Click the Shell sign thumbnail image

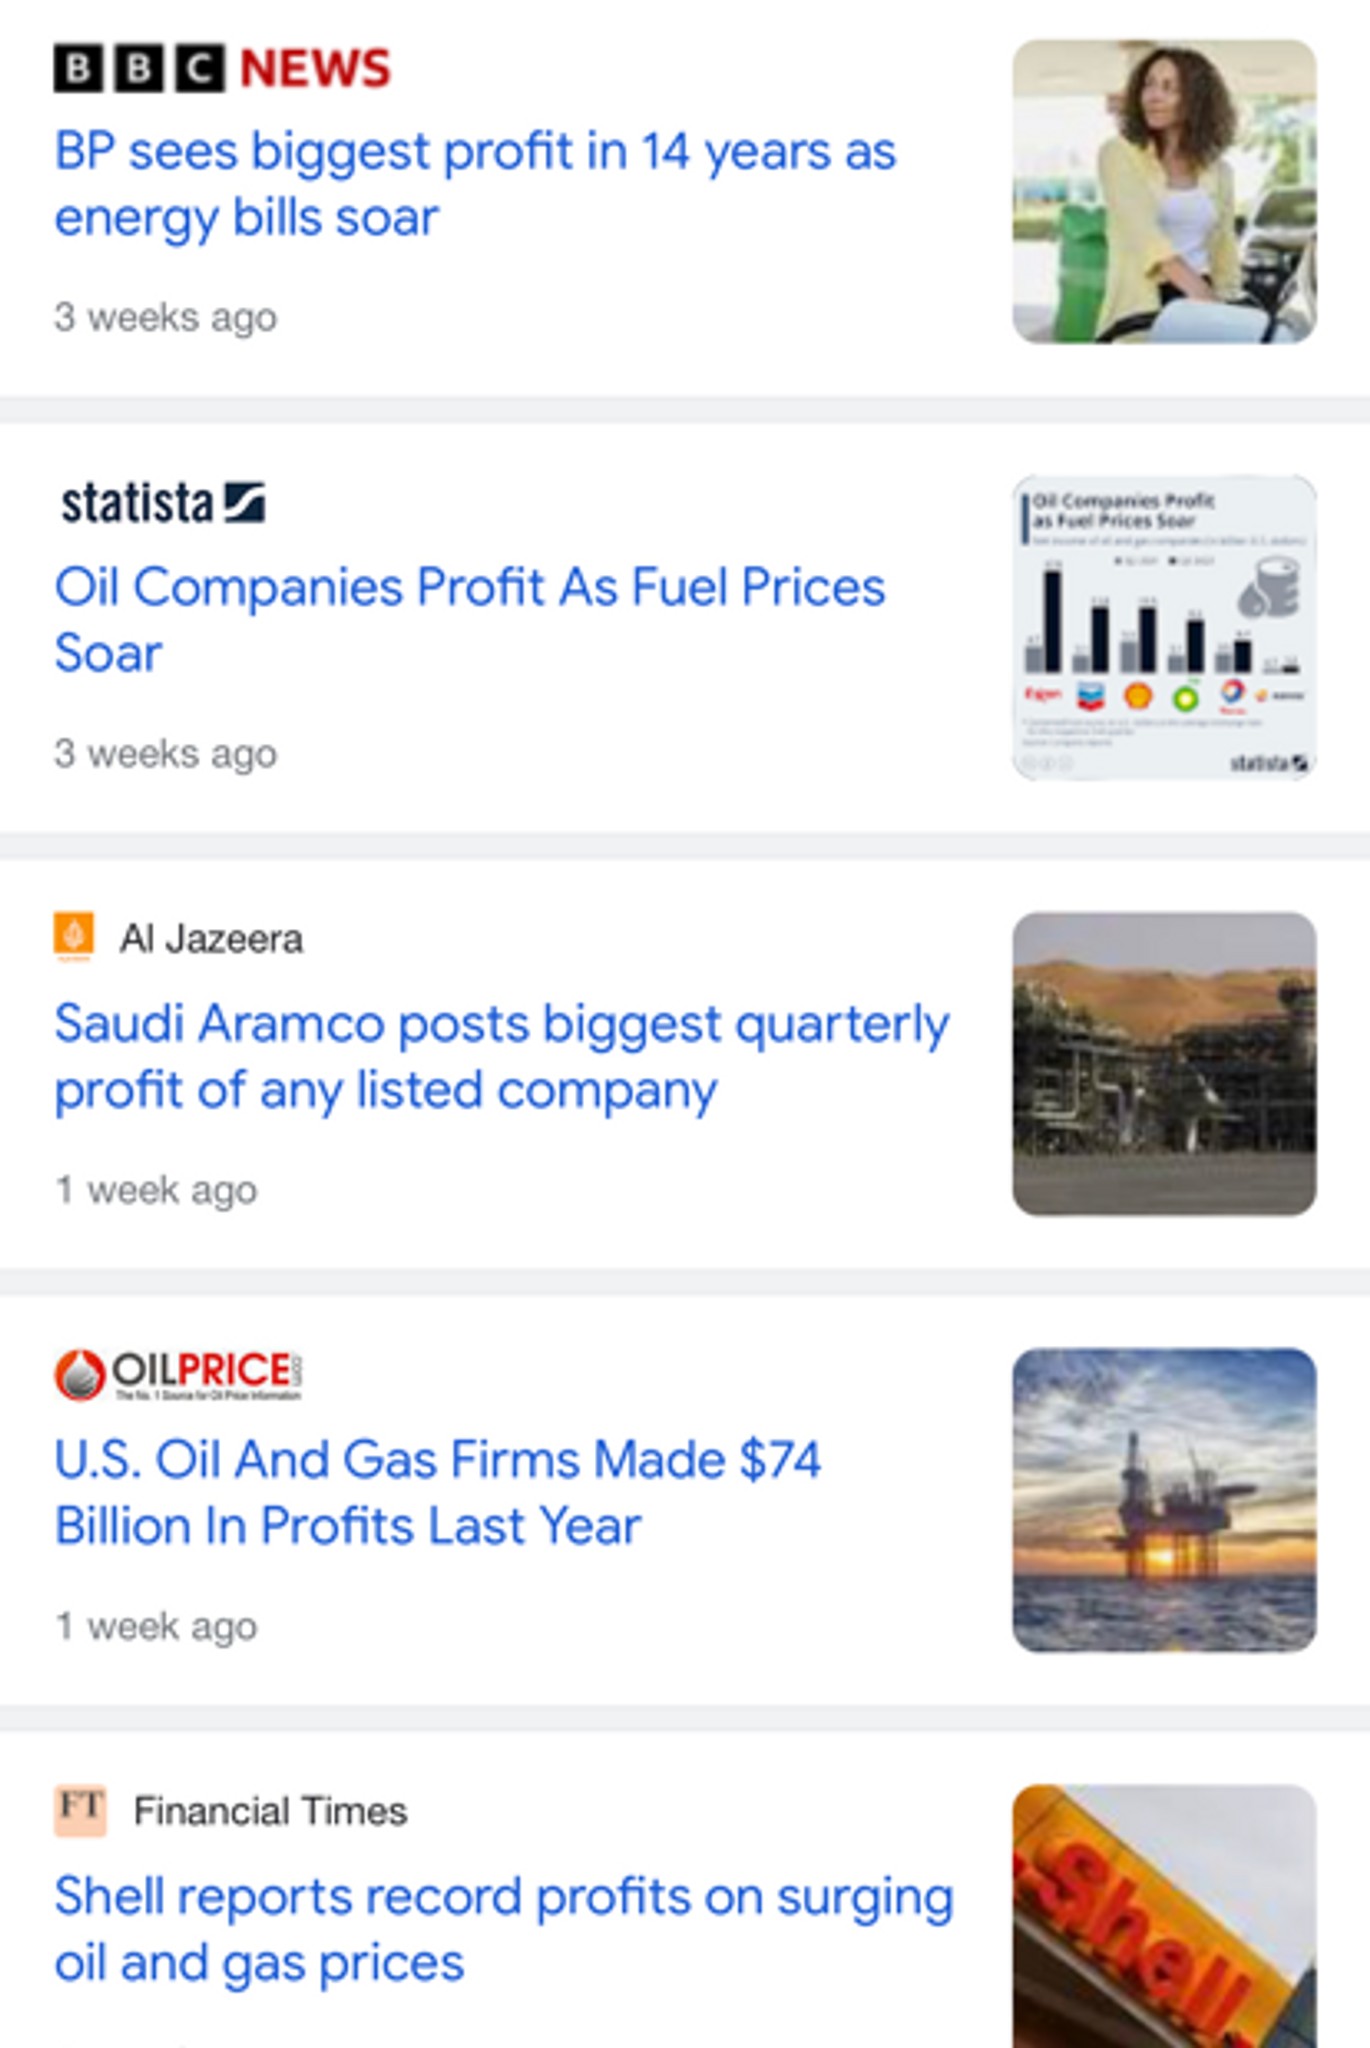point(1164,1916)
